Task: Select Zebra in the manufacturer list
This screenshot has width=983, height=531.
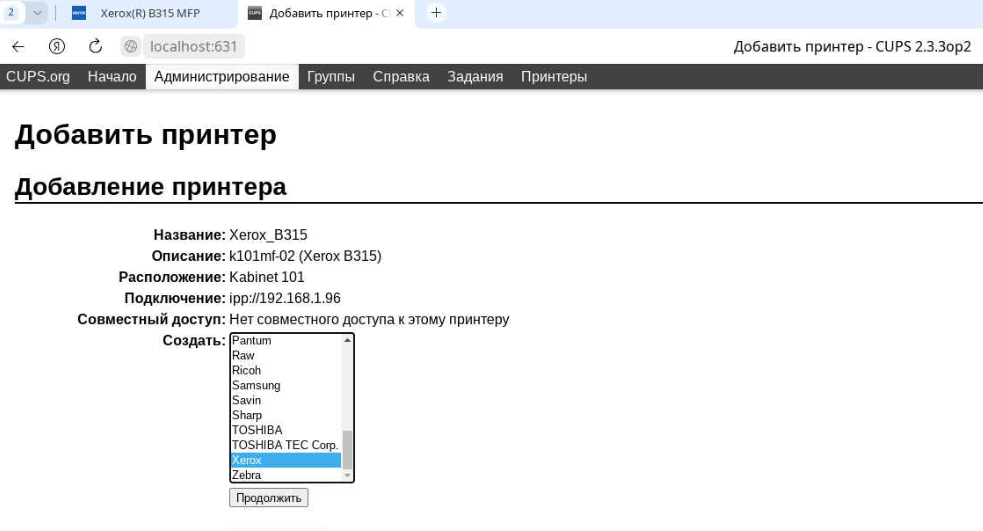Action: [286, 475]
